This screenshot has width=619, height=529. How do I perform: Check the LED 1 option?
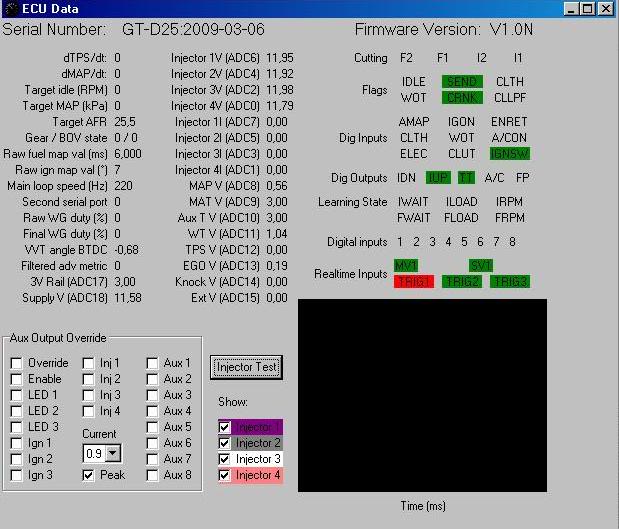(16, 395)
